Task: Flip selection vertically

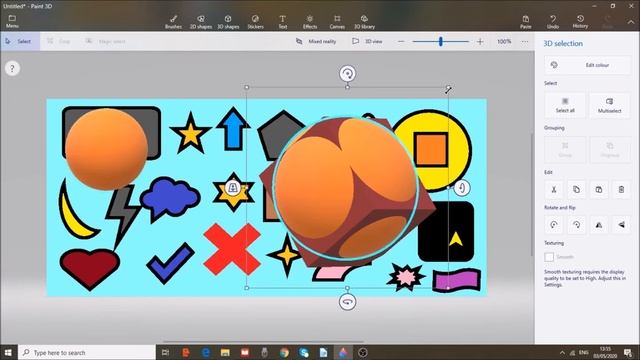Action: click(621, 224)
